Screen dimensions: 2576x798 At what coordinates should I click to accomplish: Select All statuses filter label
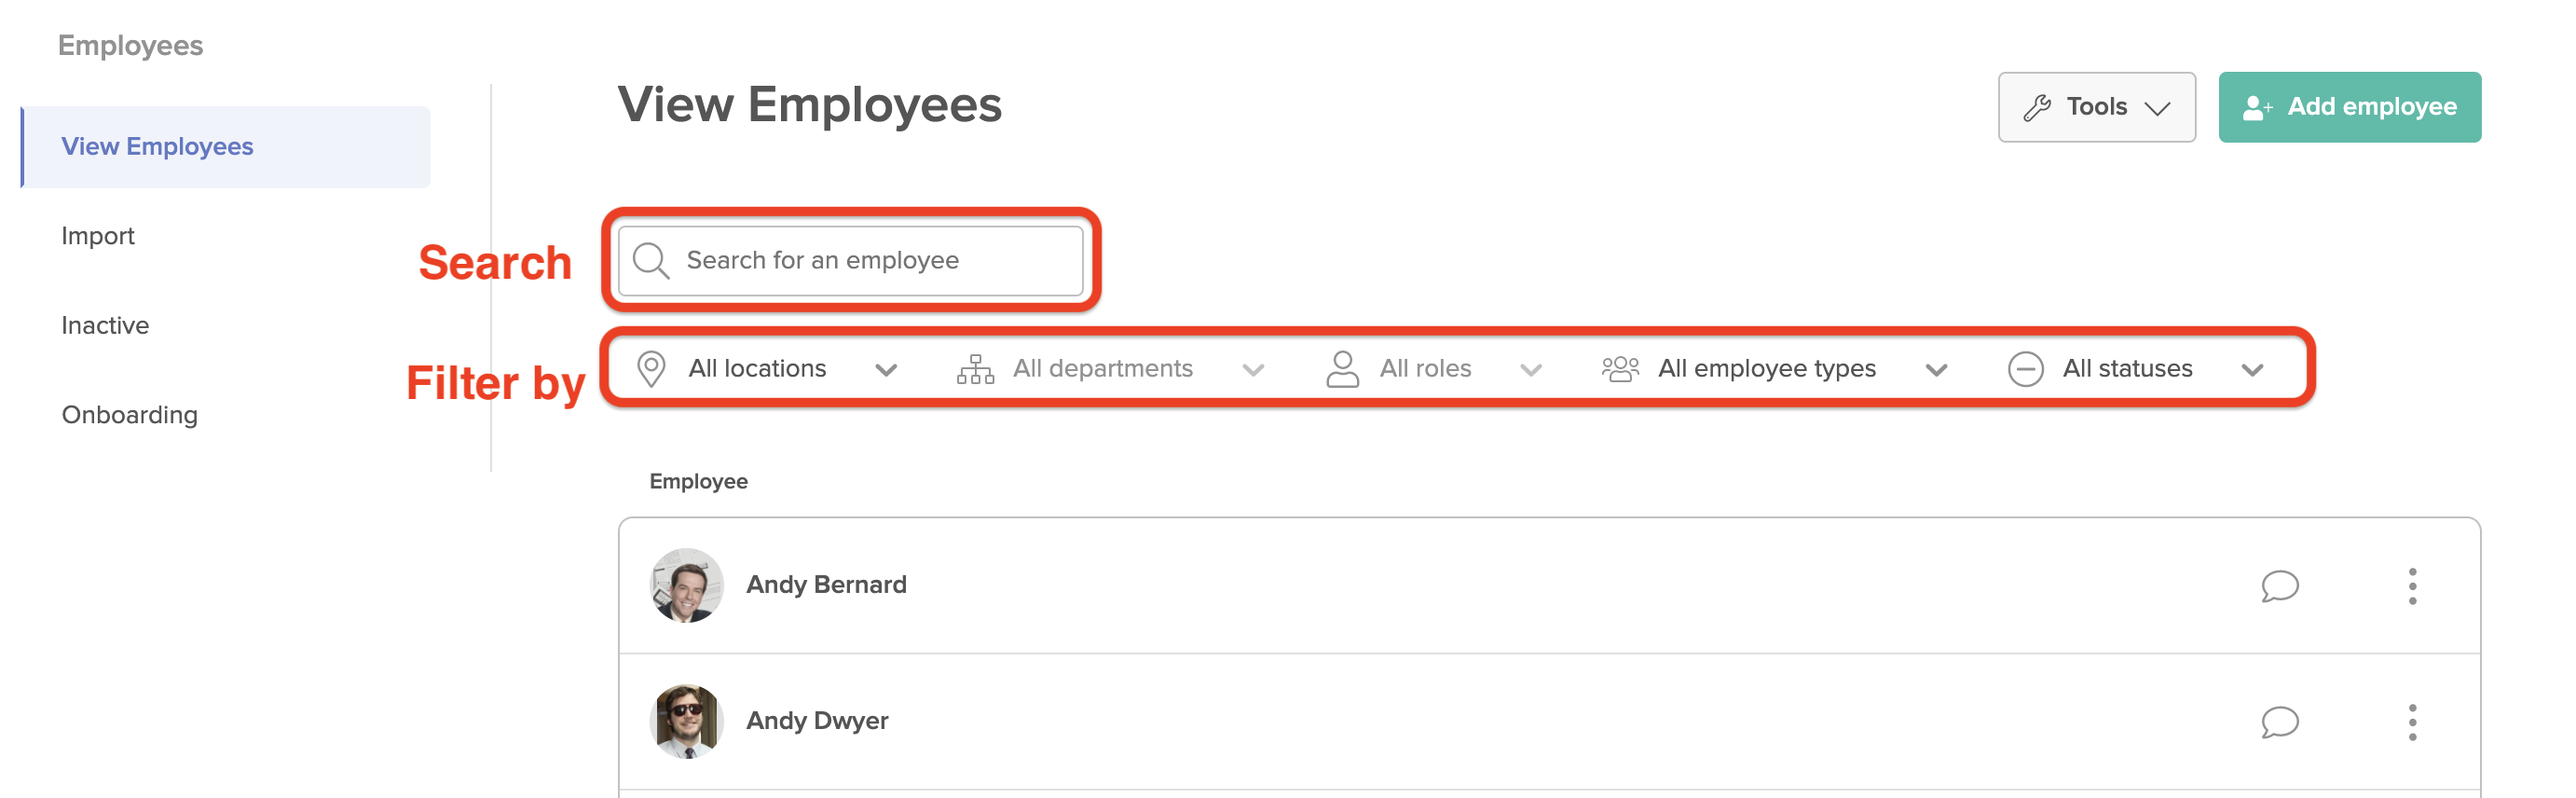pos(2127,369)
